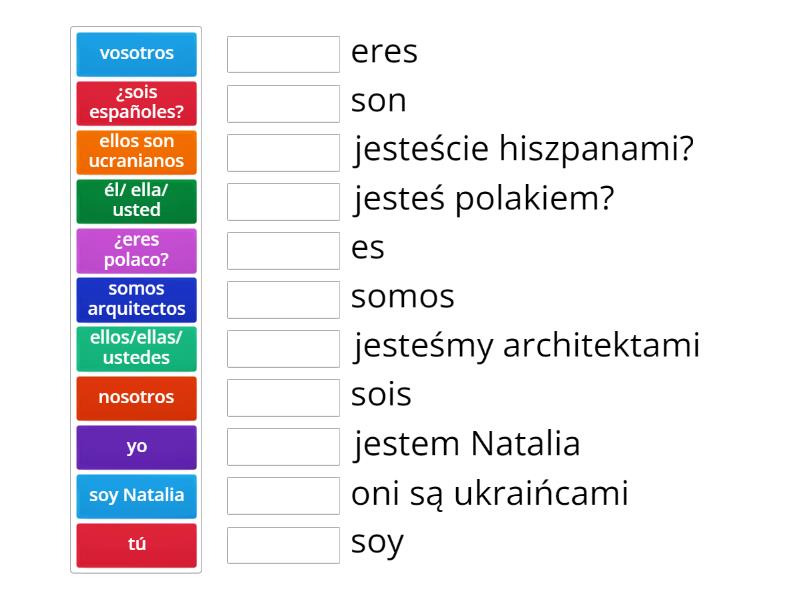Select the red 'tú' tile
Viewport: 800px width, 600px height.
click(x=136, y=544)
